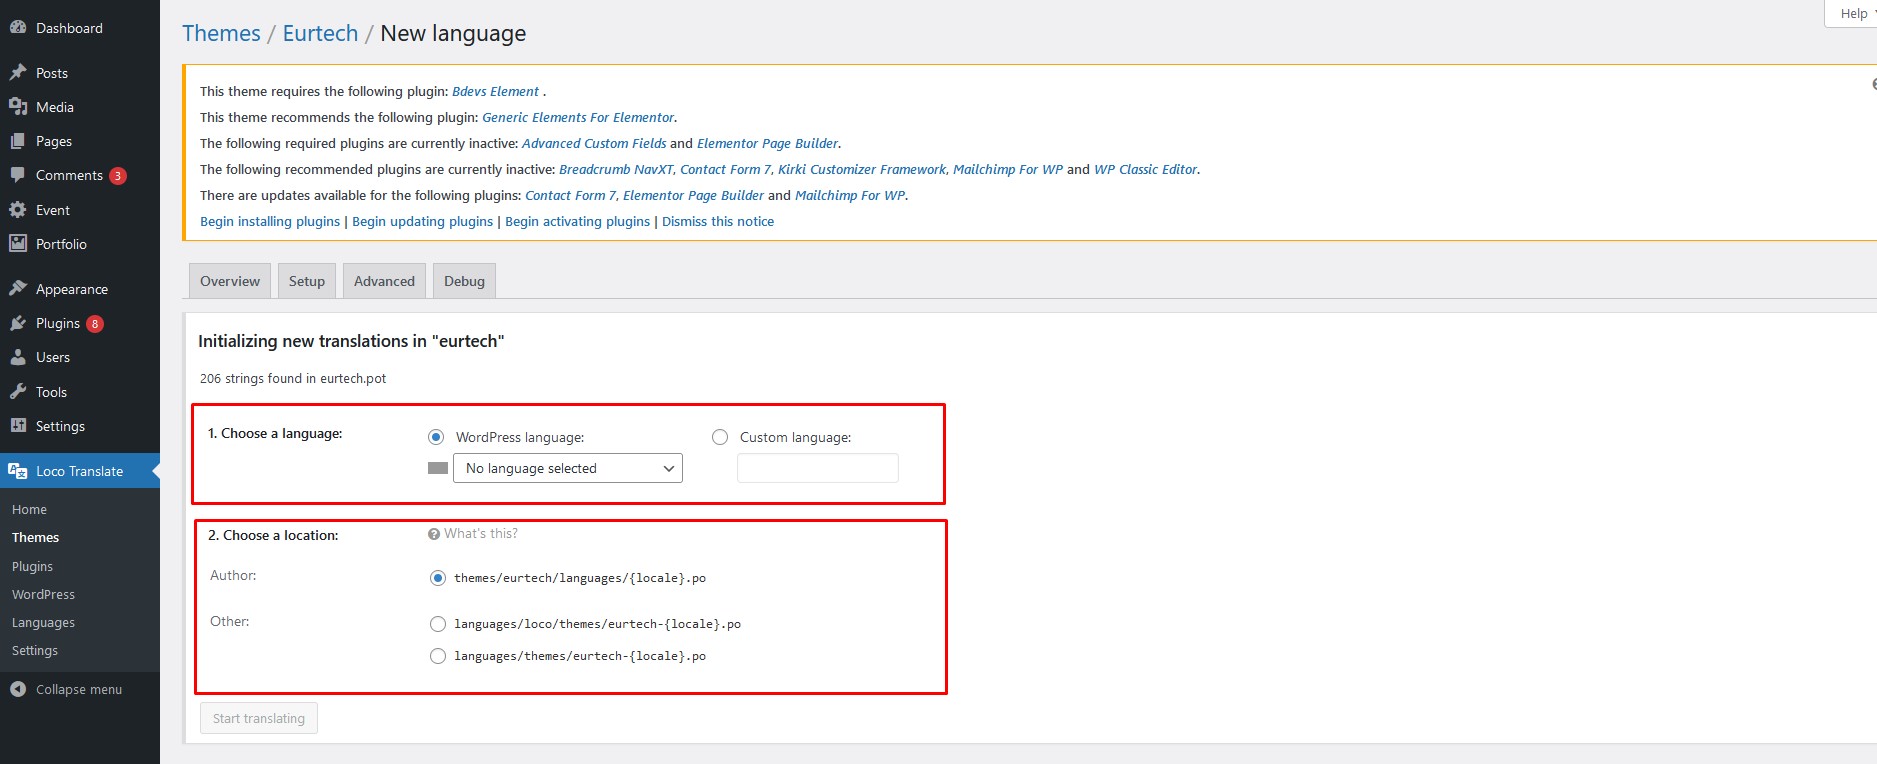Click Begin activating plugins link
The image size is (1877, 764).
[x=578, y=221]
